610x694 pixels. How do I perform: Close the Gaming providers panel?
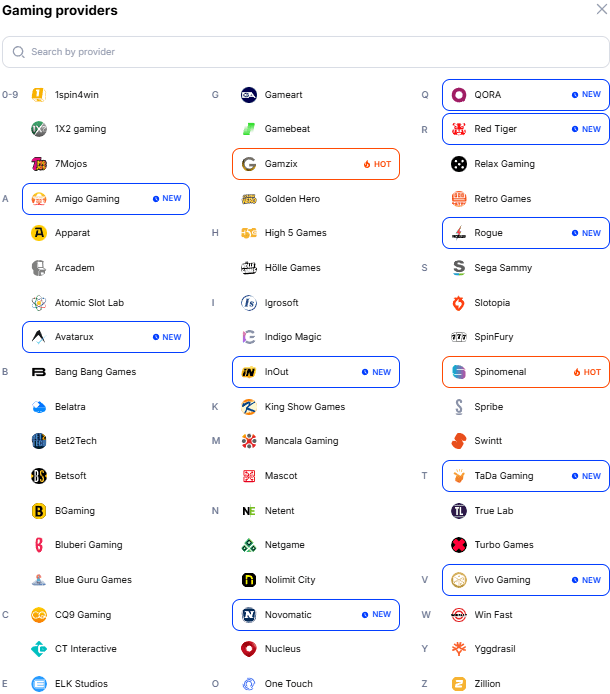point(601,10)
